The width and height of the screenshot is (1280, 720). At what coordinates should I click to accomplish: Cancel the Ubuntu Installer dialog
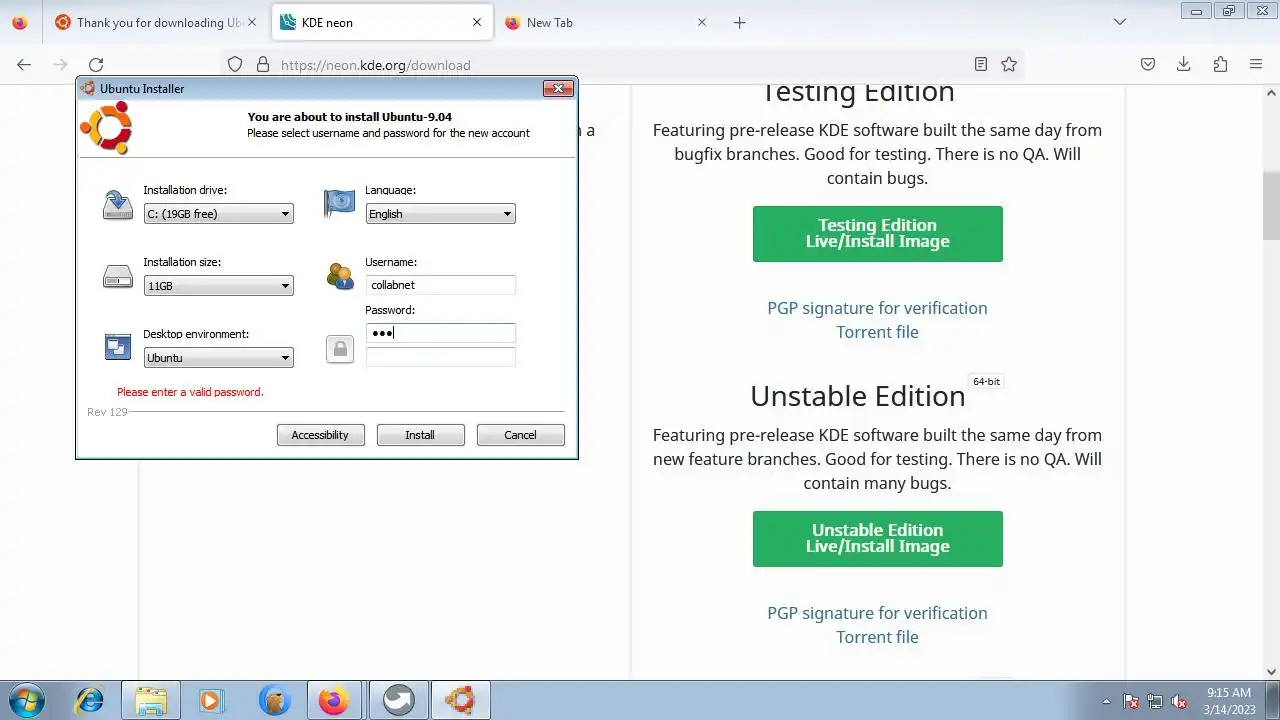(520, 435)
